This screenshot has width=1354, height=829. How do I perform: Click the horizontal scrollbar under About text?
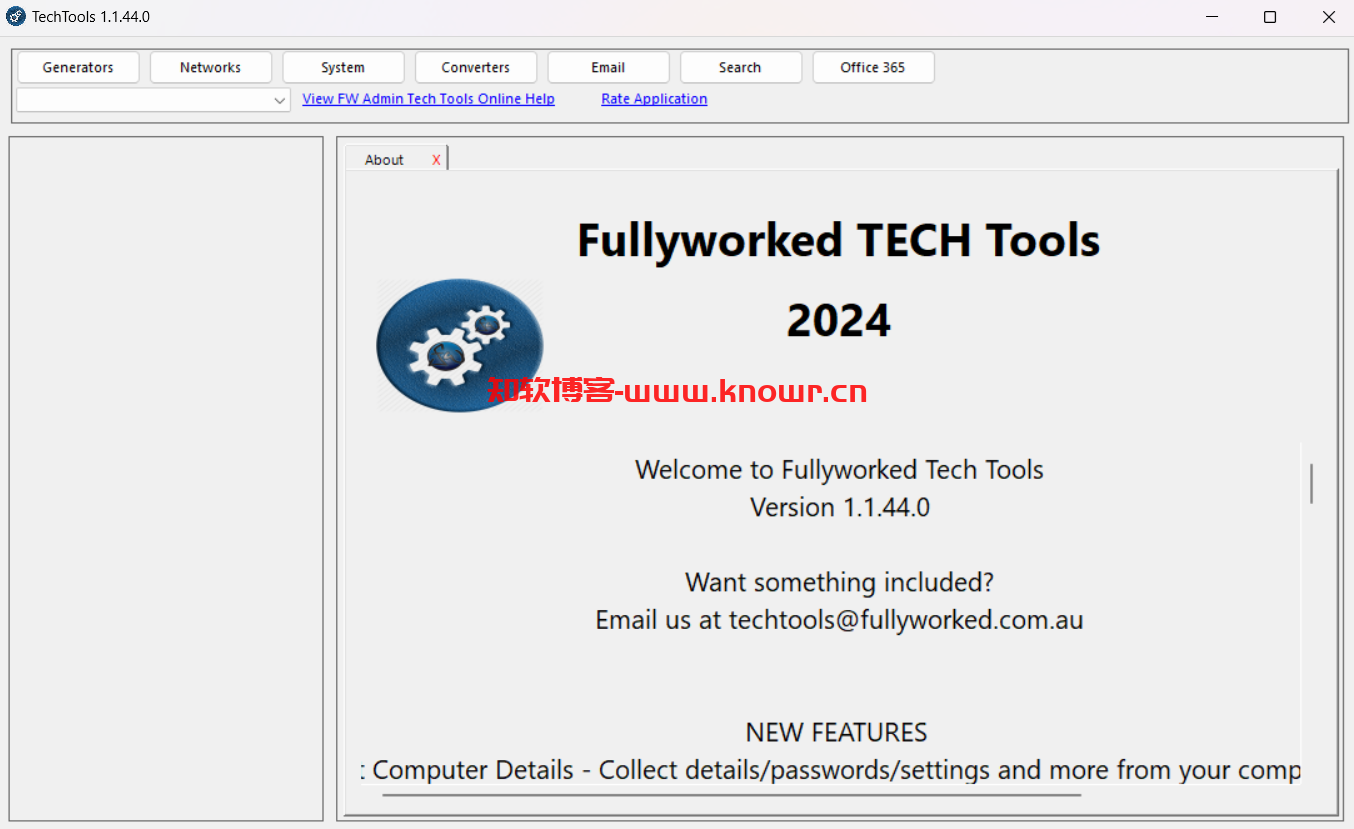tap(731, 795)
